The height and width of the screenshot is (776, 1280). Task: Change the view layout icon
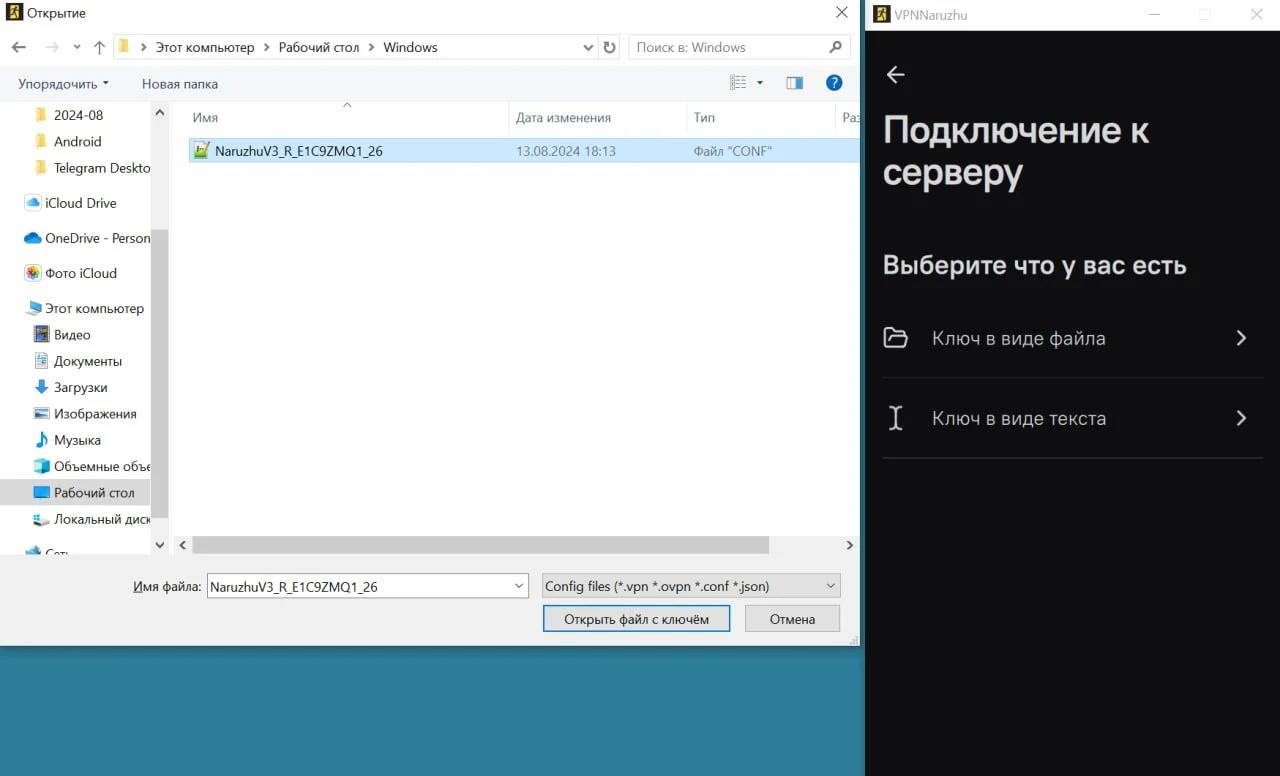click(738, 83)
